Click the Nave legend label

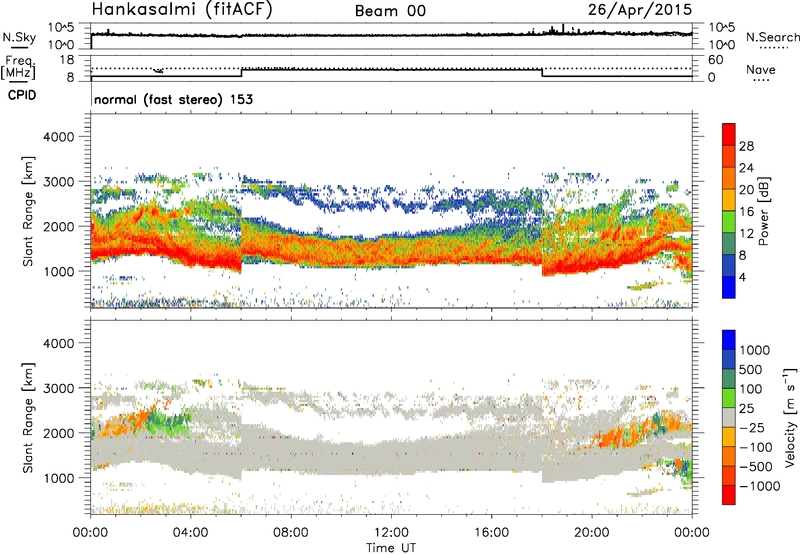761,69
